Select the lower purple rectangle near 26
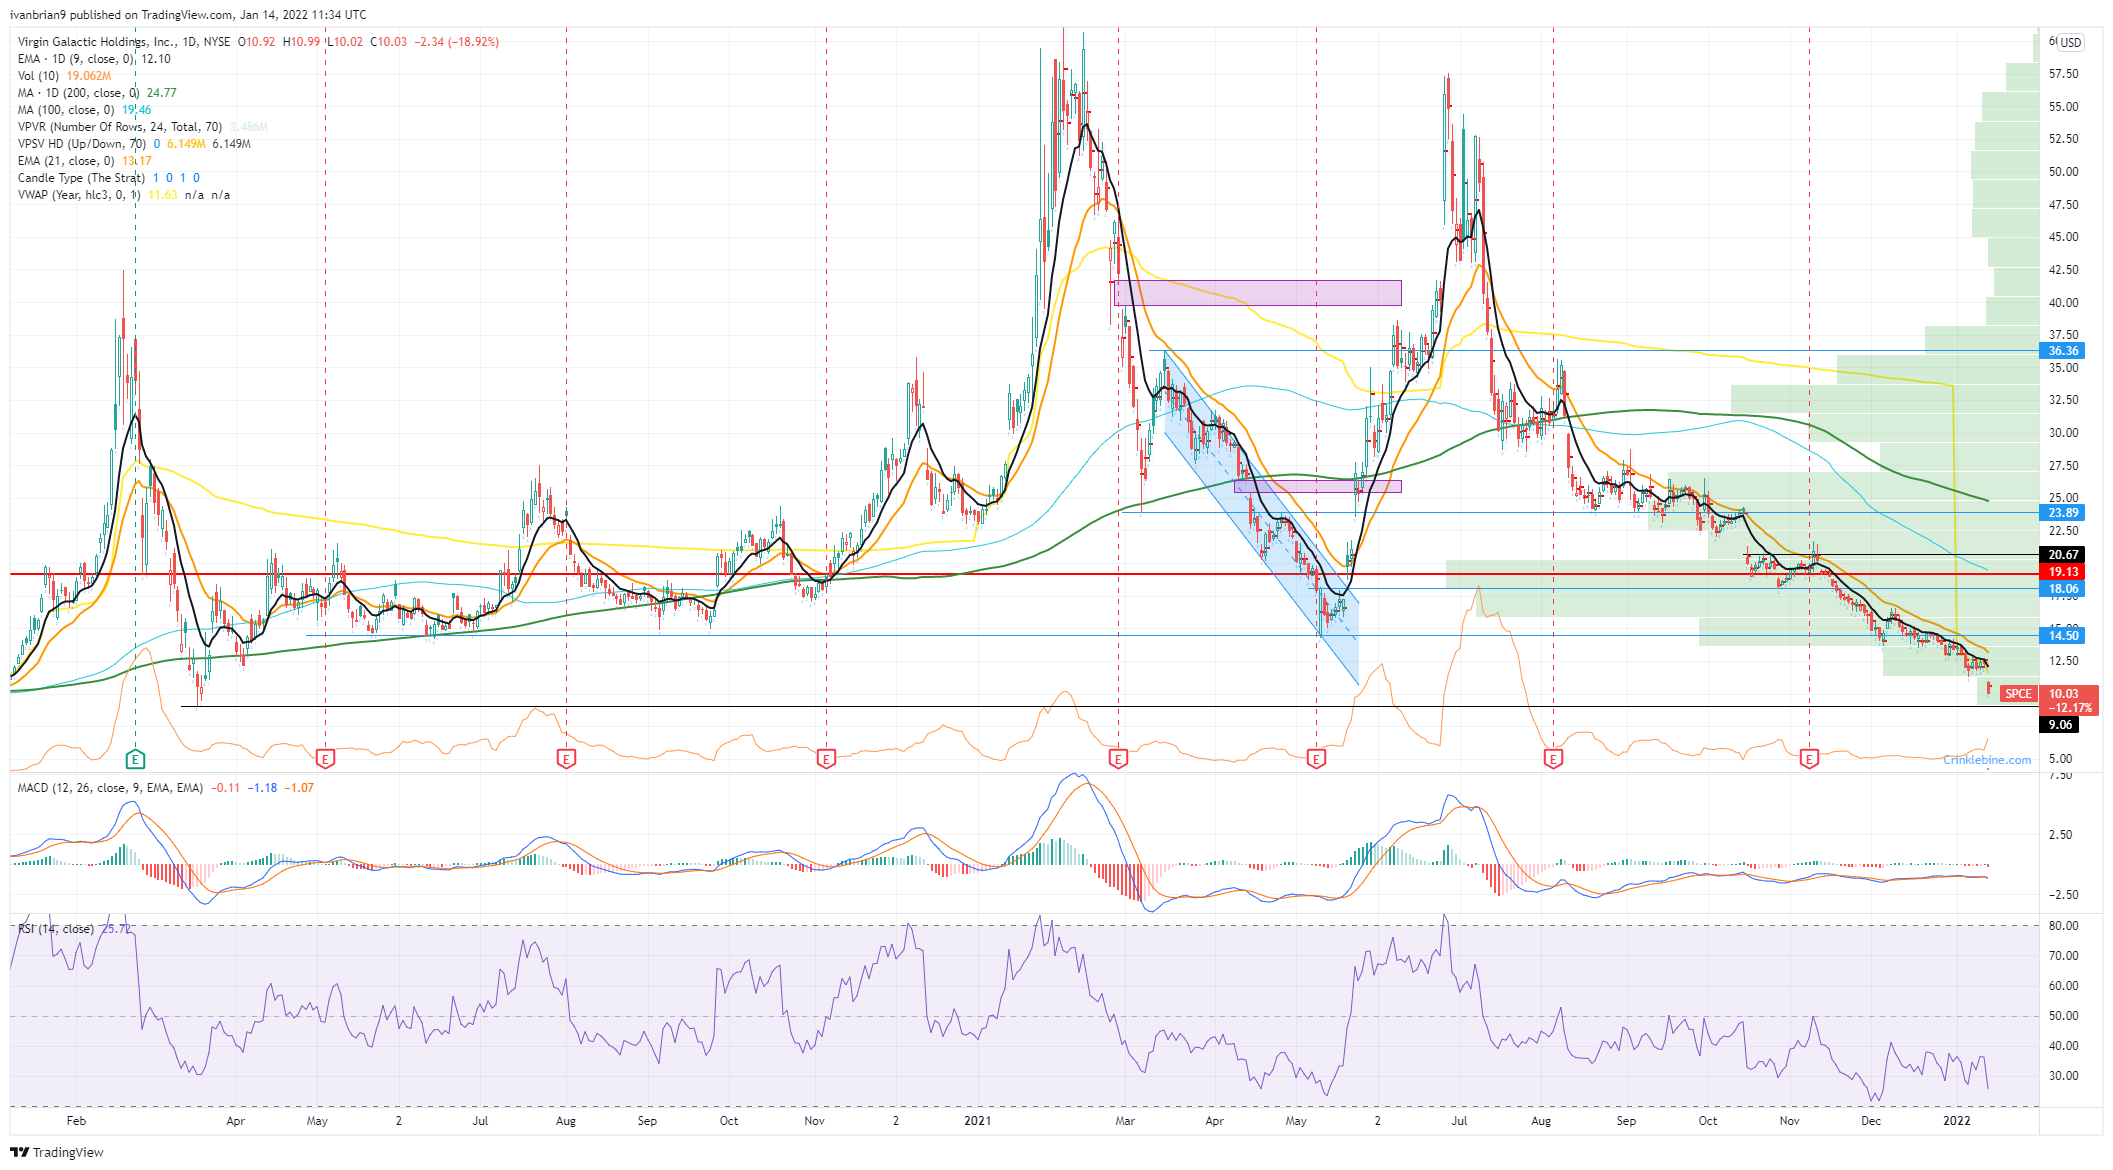The image size is (2113, 1170). point(1318,487)
